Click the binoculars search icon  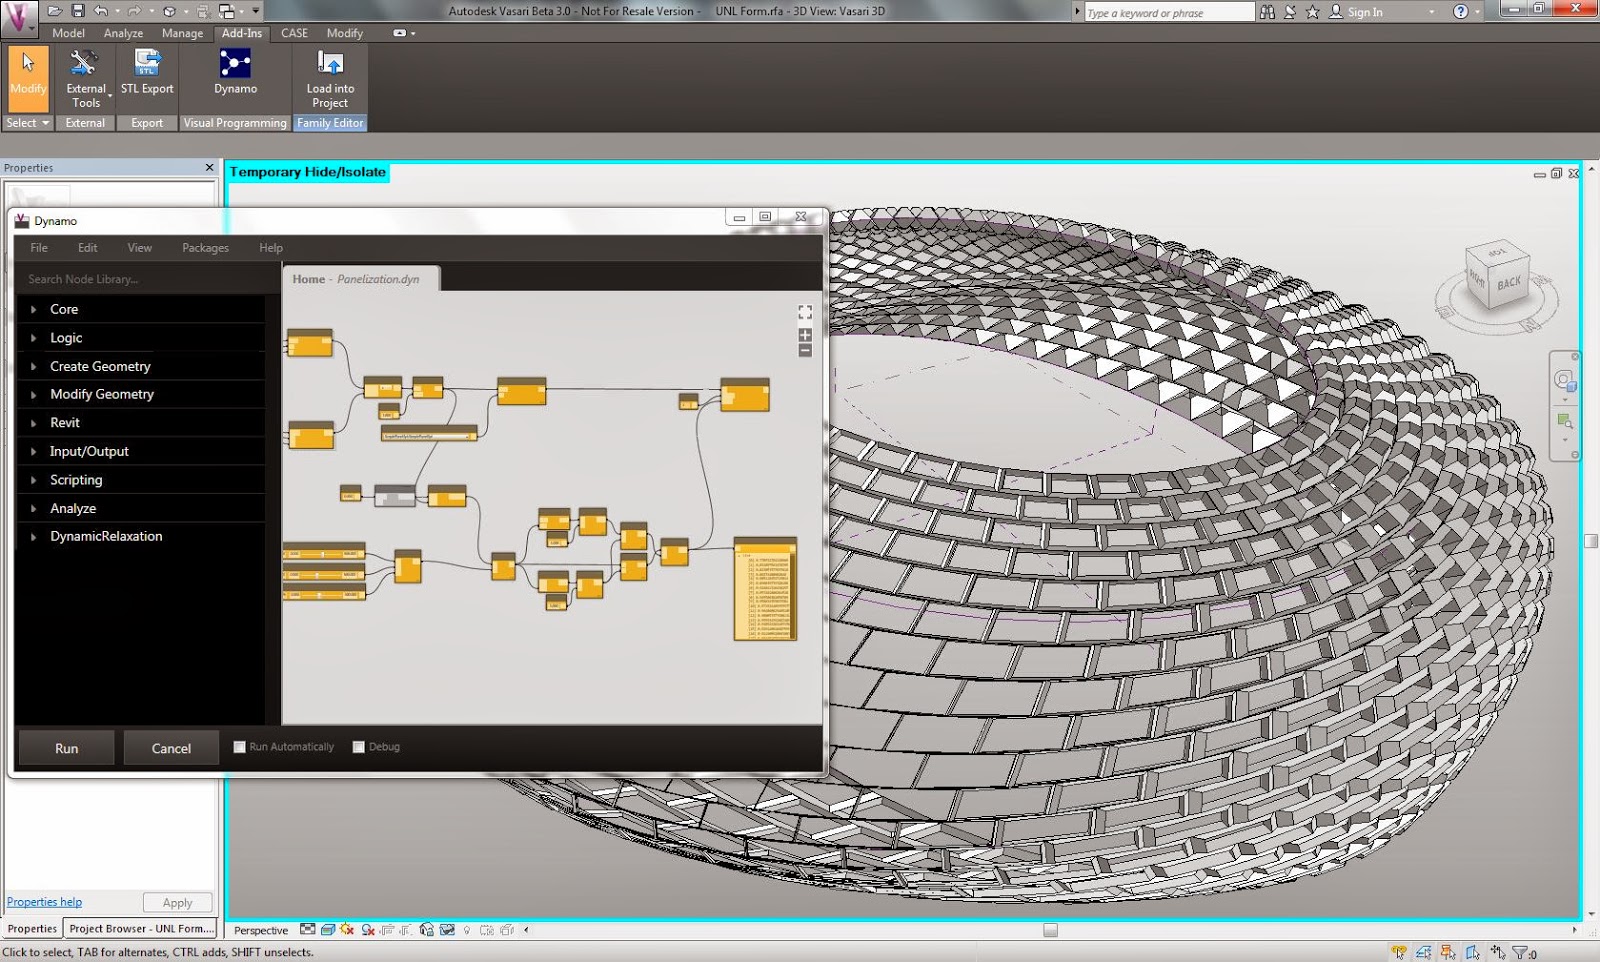[x=1268, y=12]
